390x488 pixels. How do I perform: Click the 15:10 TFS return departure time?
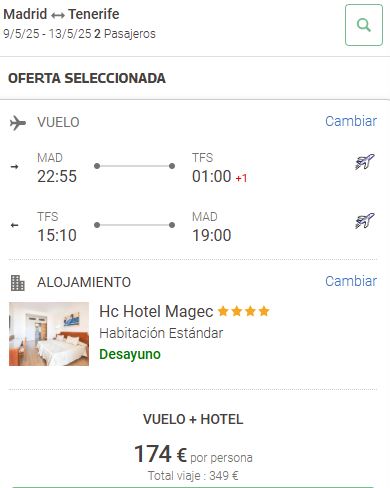tap(57, 235)
